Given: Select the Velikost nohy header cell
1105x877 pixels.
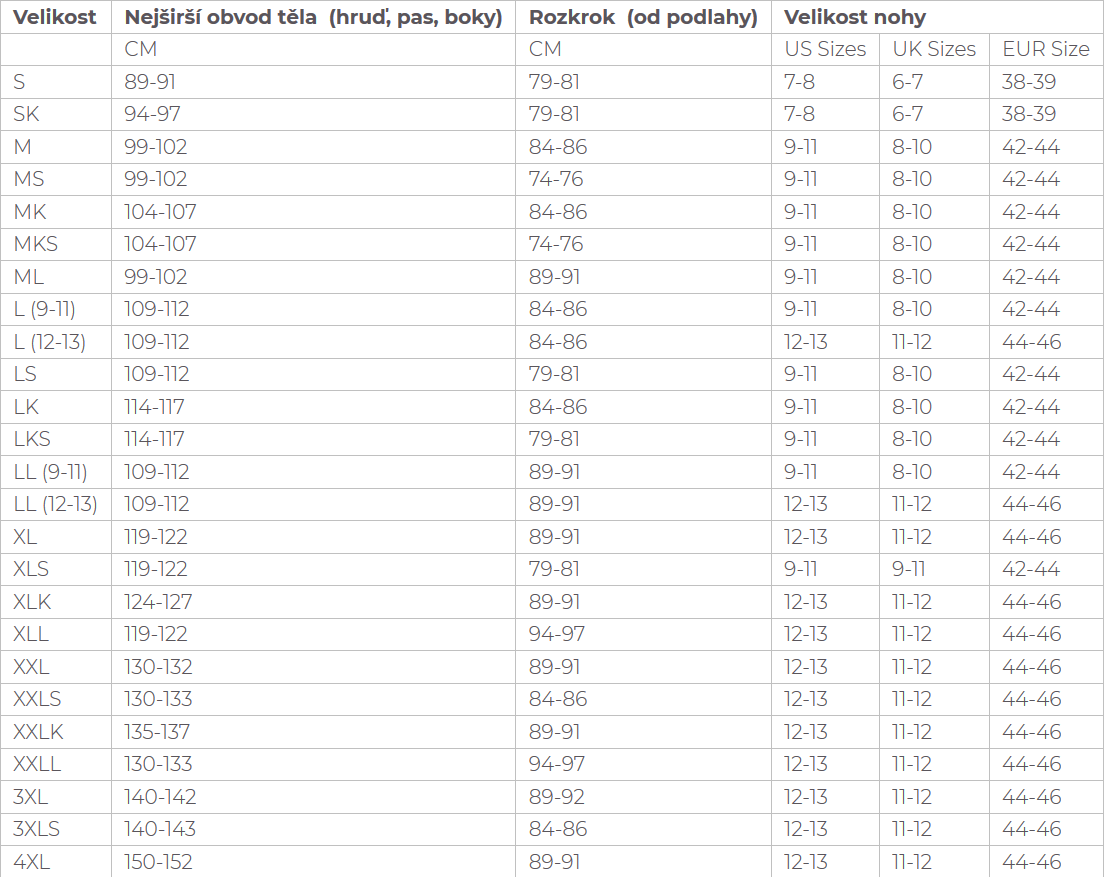Looking at the screenshot, I should (855, 18).
